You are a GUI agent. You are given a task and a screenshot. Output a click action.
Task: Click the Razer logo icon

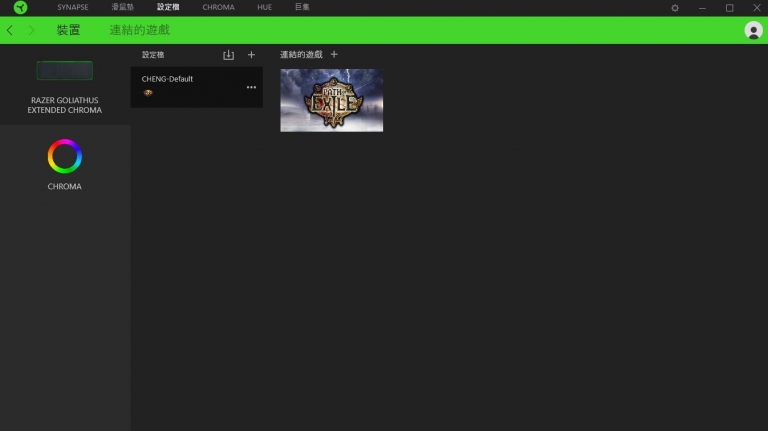point(21,7)
